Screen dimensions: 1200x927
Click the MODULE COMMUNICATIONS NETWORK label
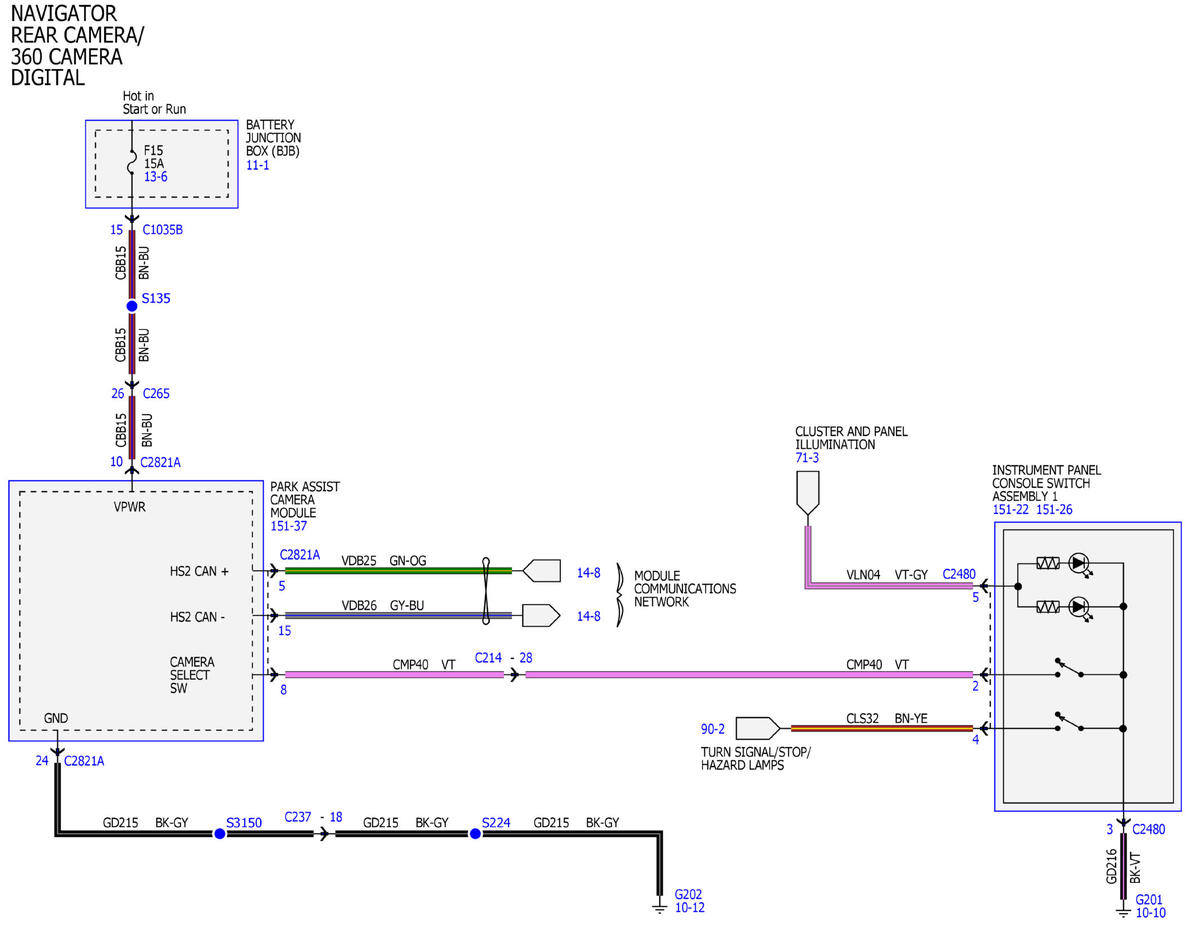[x=685, y=589]
